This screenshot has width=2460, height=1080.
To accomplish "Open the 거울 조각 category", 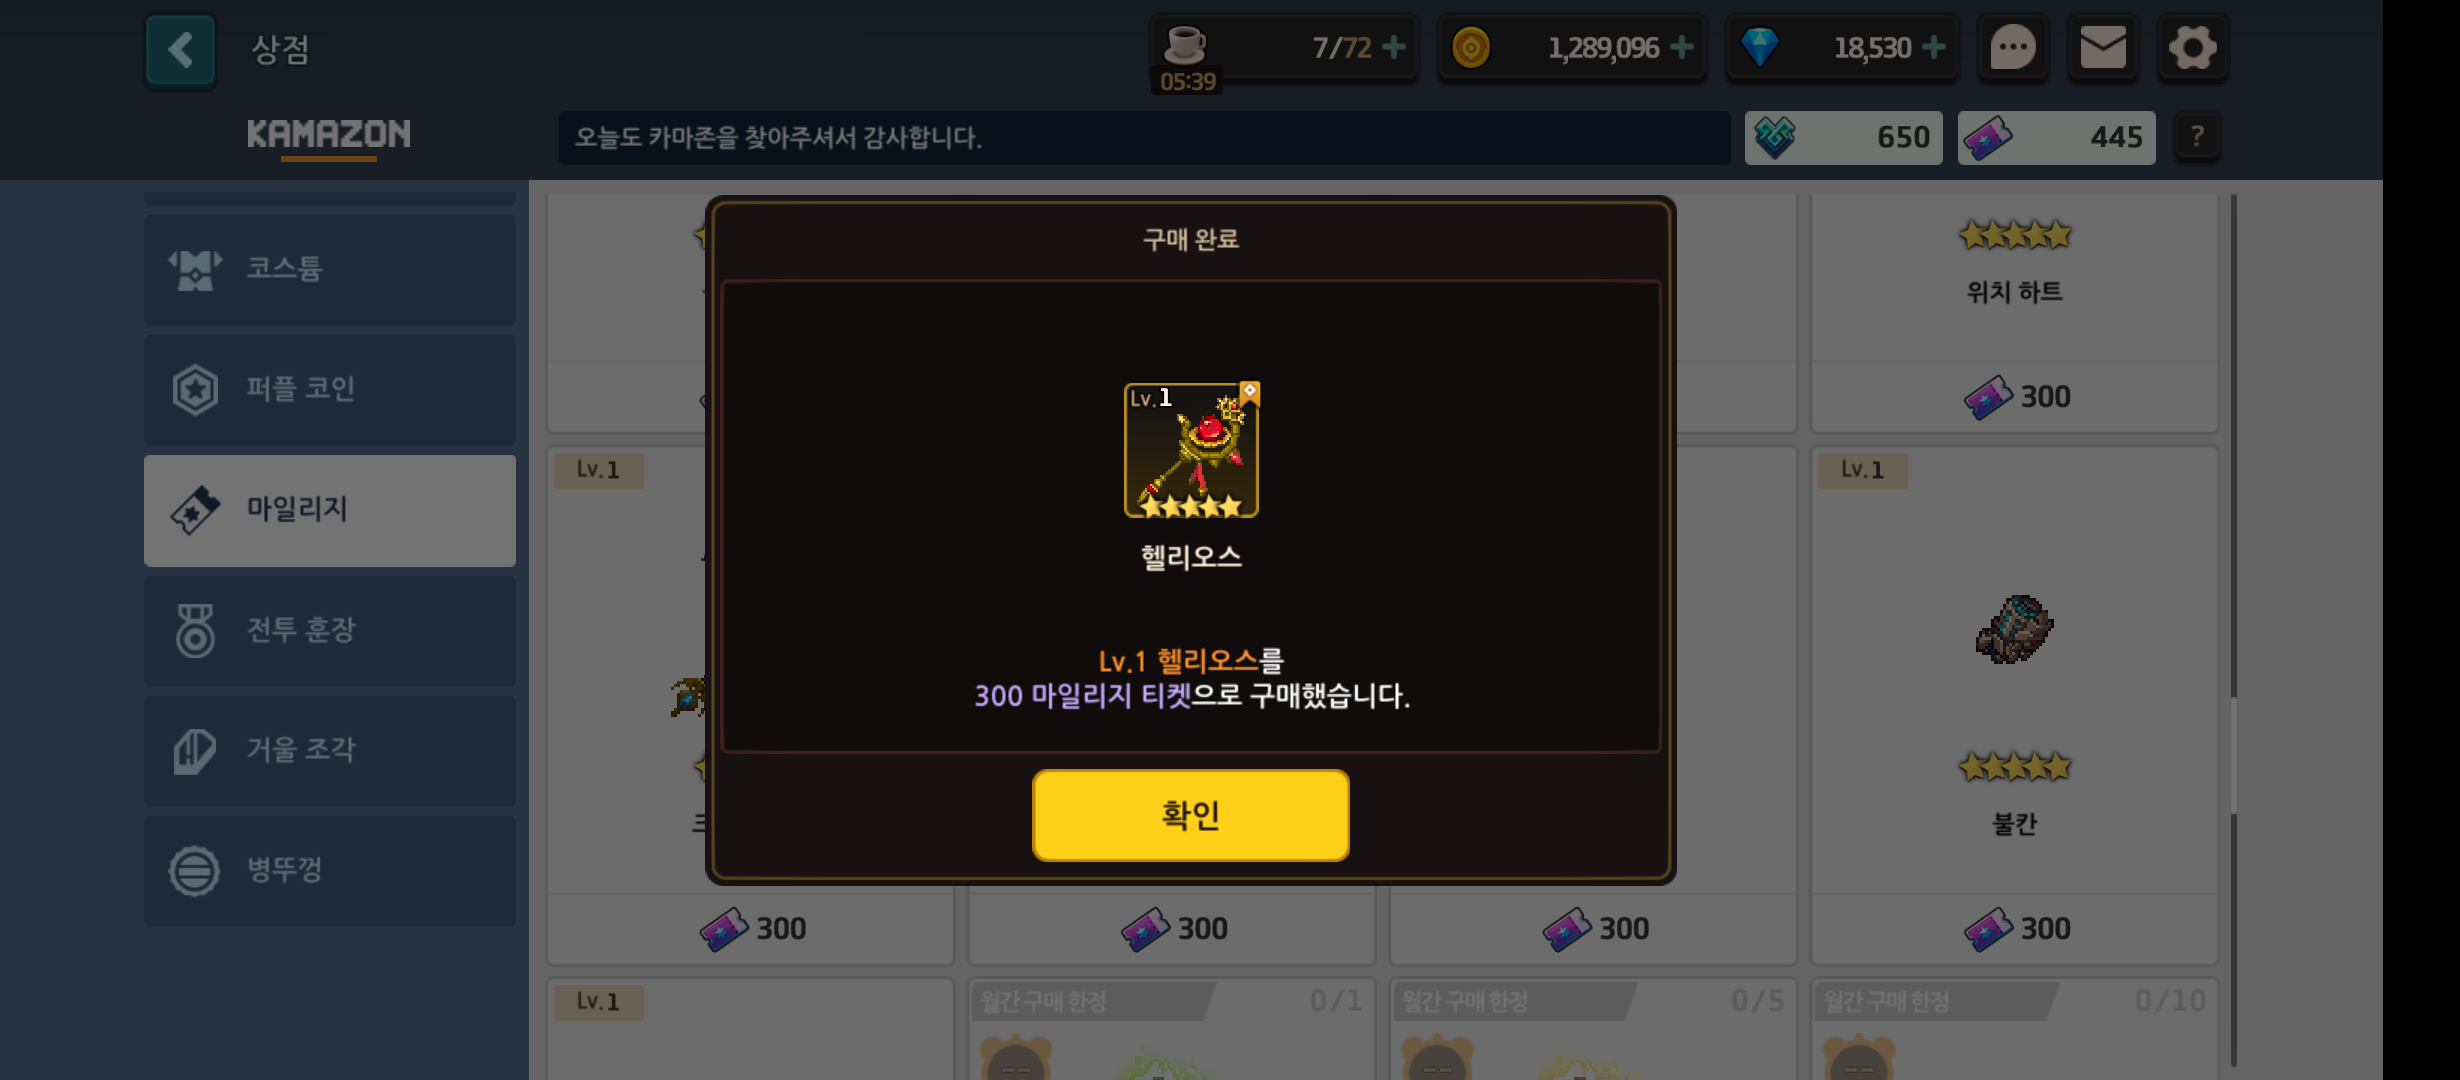I will tap(330, 750).
